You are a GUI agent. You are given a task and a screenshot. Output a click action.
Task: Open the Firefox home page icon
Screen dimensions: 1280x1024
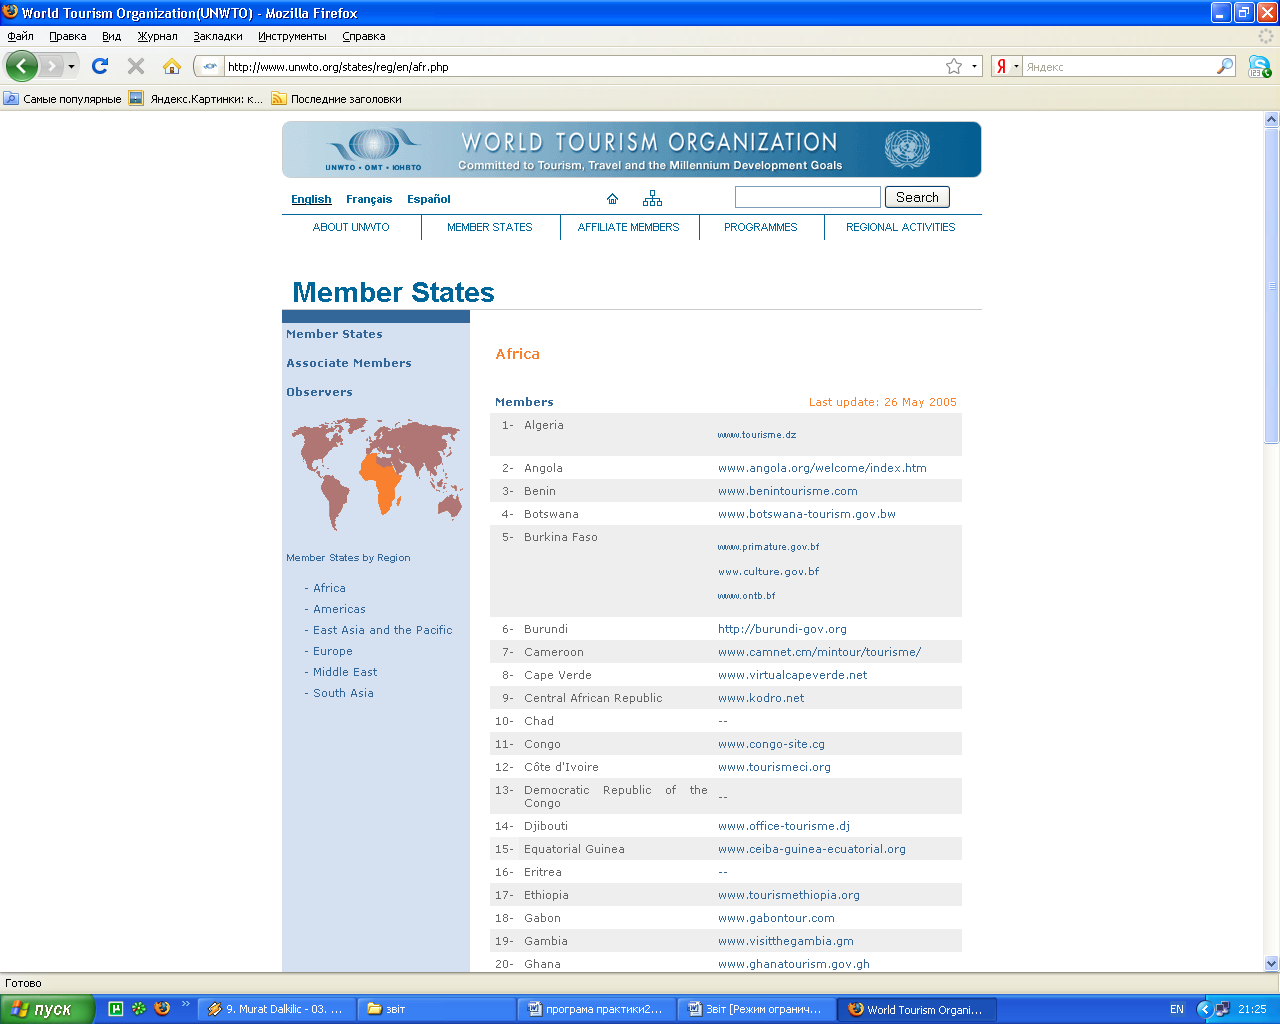point(172,66)
